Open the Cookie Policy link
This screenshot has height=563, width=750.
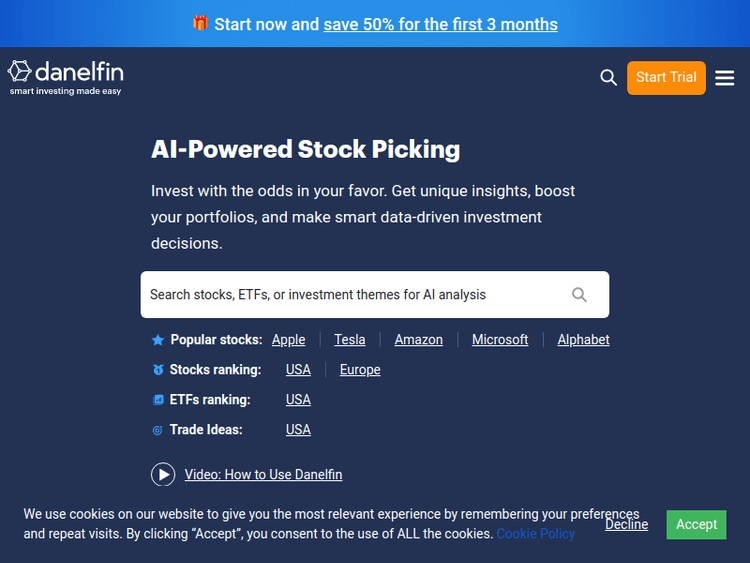pos(536,534)
